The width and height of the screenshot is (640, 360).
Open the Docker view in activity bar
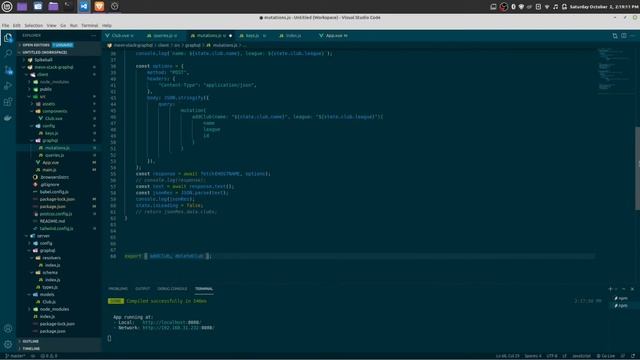(8, 118)
